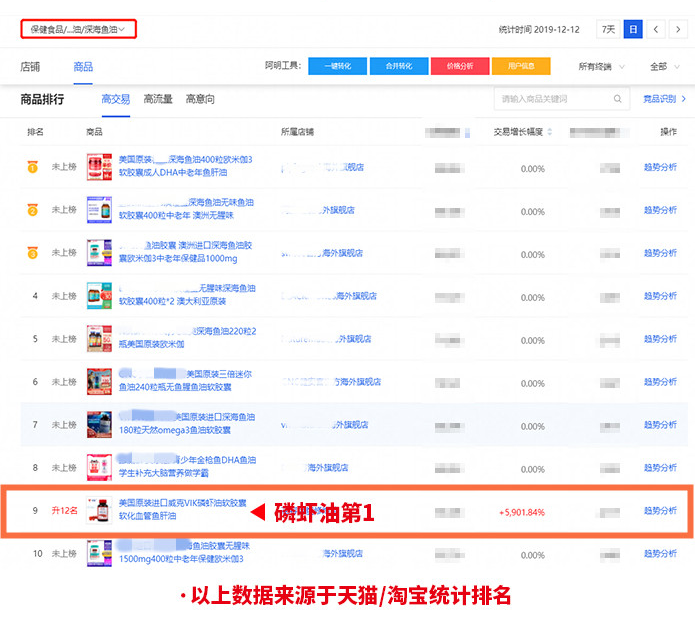Click the product keyword search field
696x621 pixels.
click(x=550, y=99)
